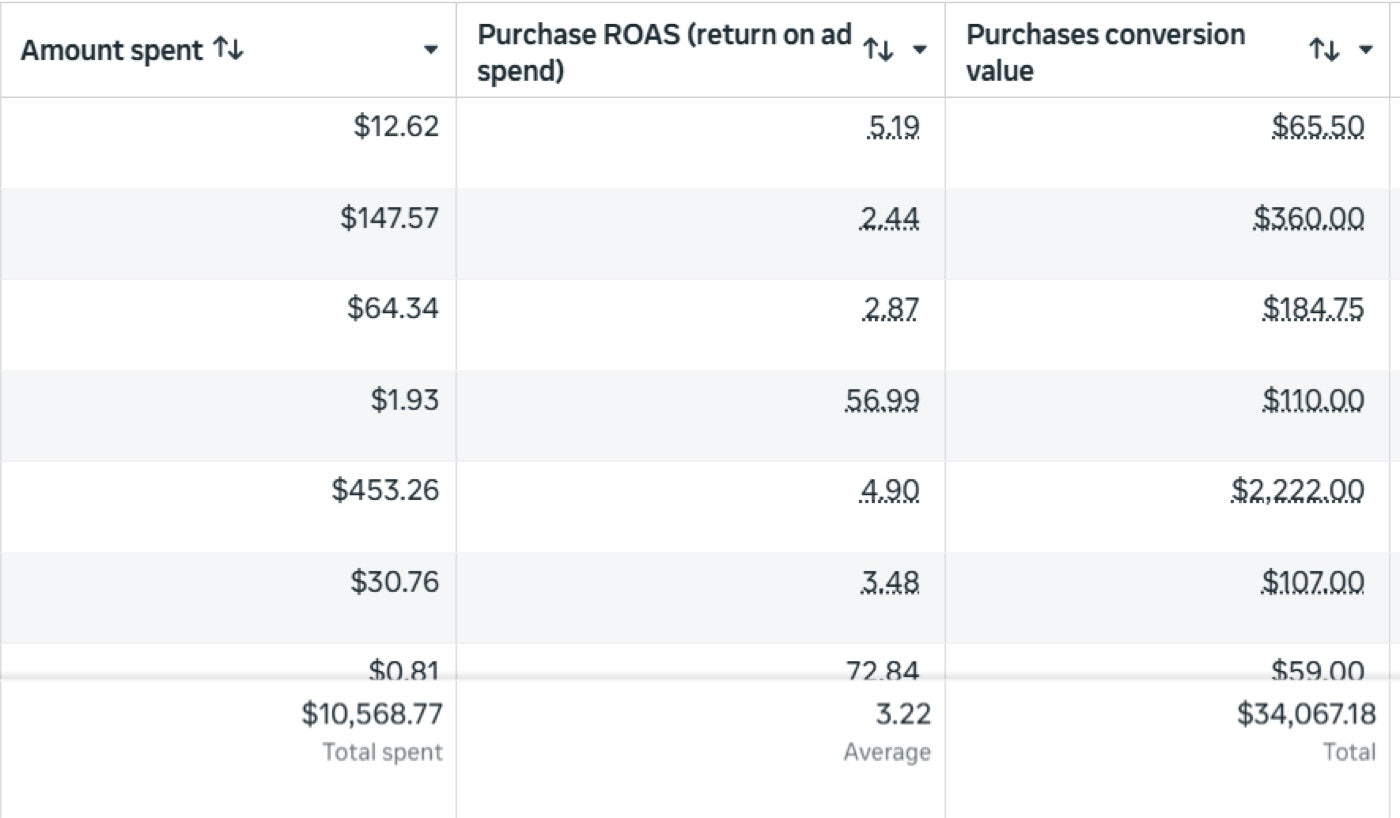Select the $147.57 amount spent cell
1400x818 pixels.
pyautogui.click(x=389, y=217)
